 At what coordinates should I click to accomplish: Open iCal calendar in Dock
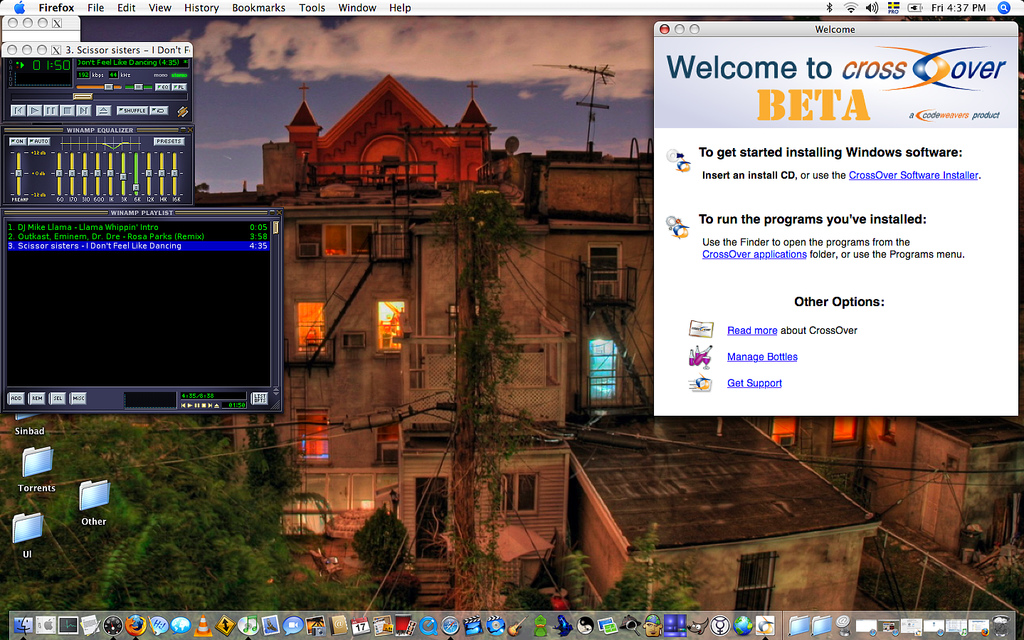click(x=360, y=626)
